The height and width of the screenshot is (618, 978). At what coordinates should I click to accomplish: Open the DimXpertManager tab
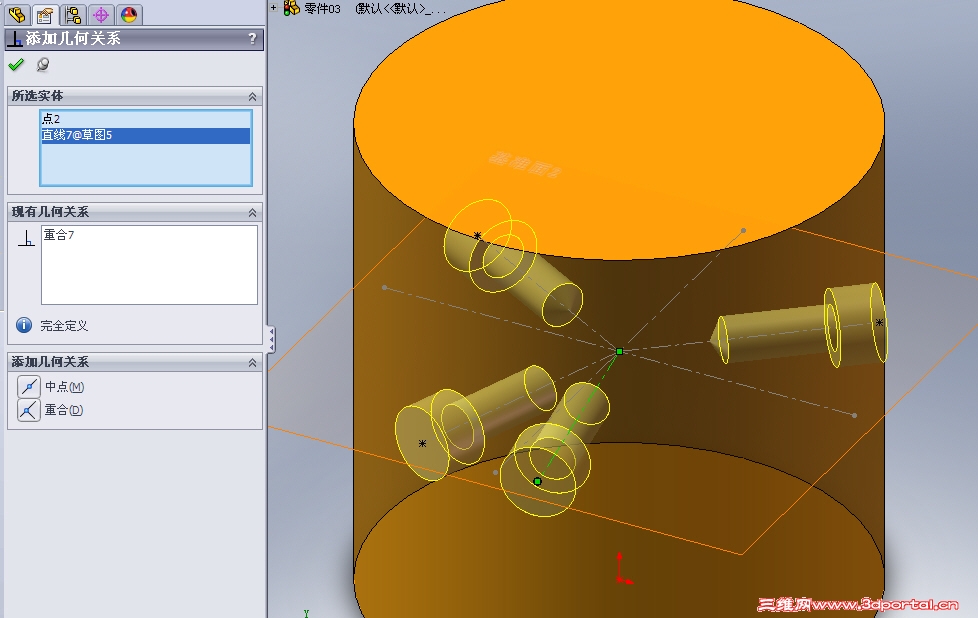(101, 14)
